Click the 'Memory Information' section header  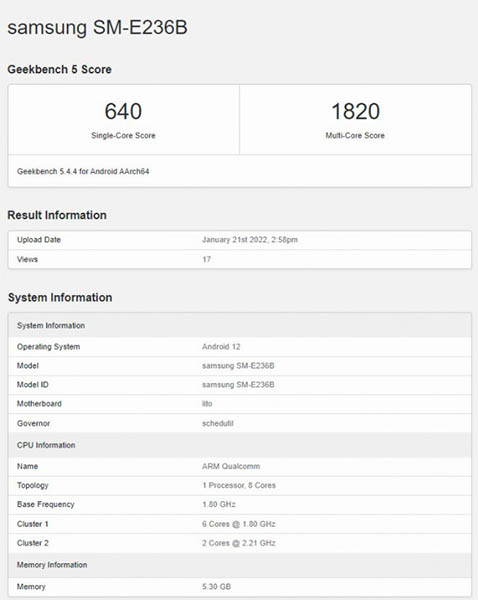click(240, 565)
